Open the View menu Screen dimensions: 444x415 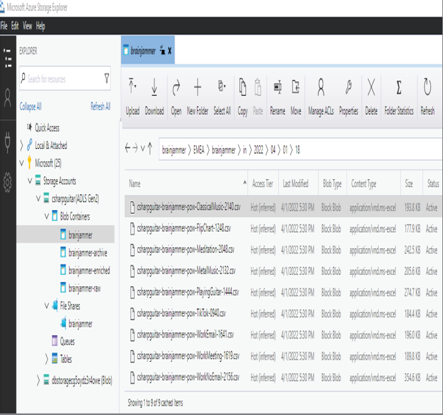[x=27, y=26]
